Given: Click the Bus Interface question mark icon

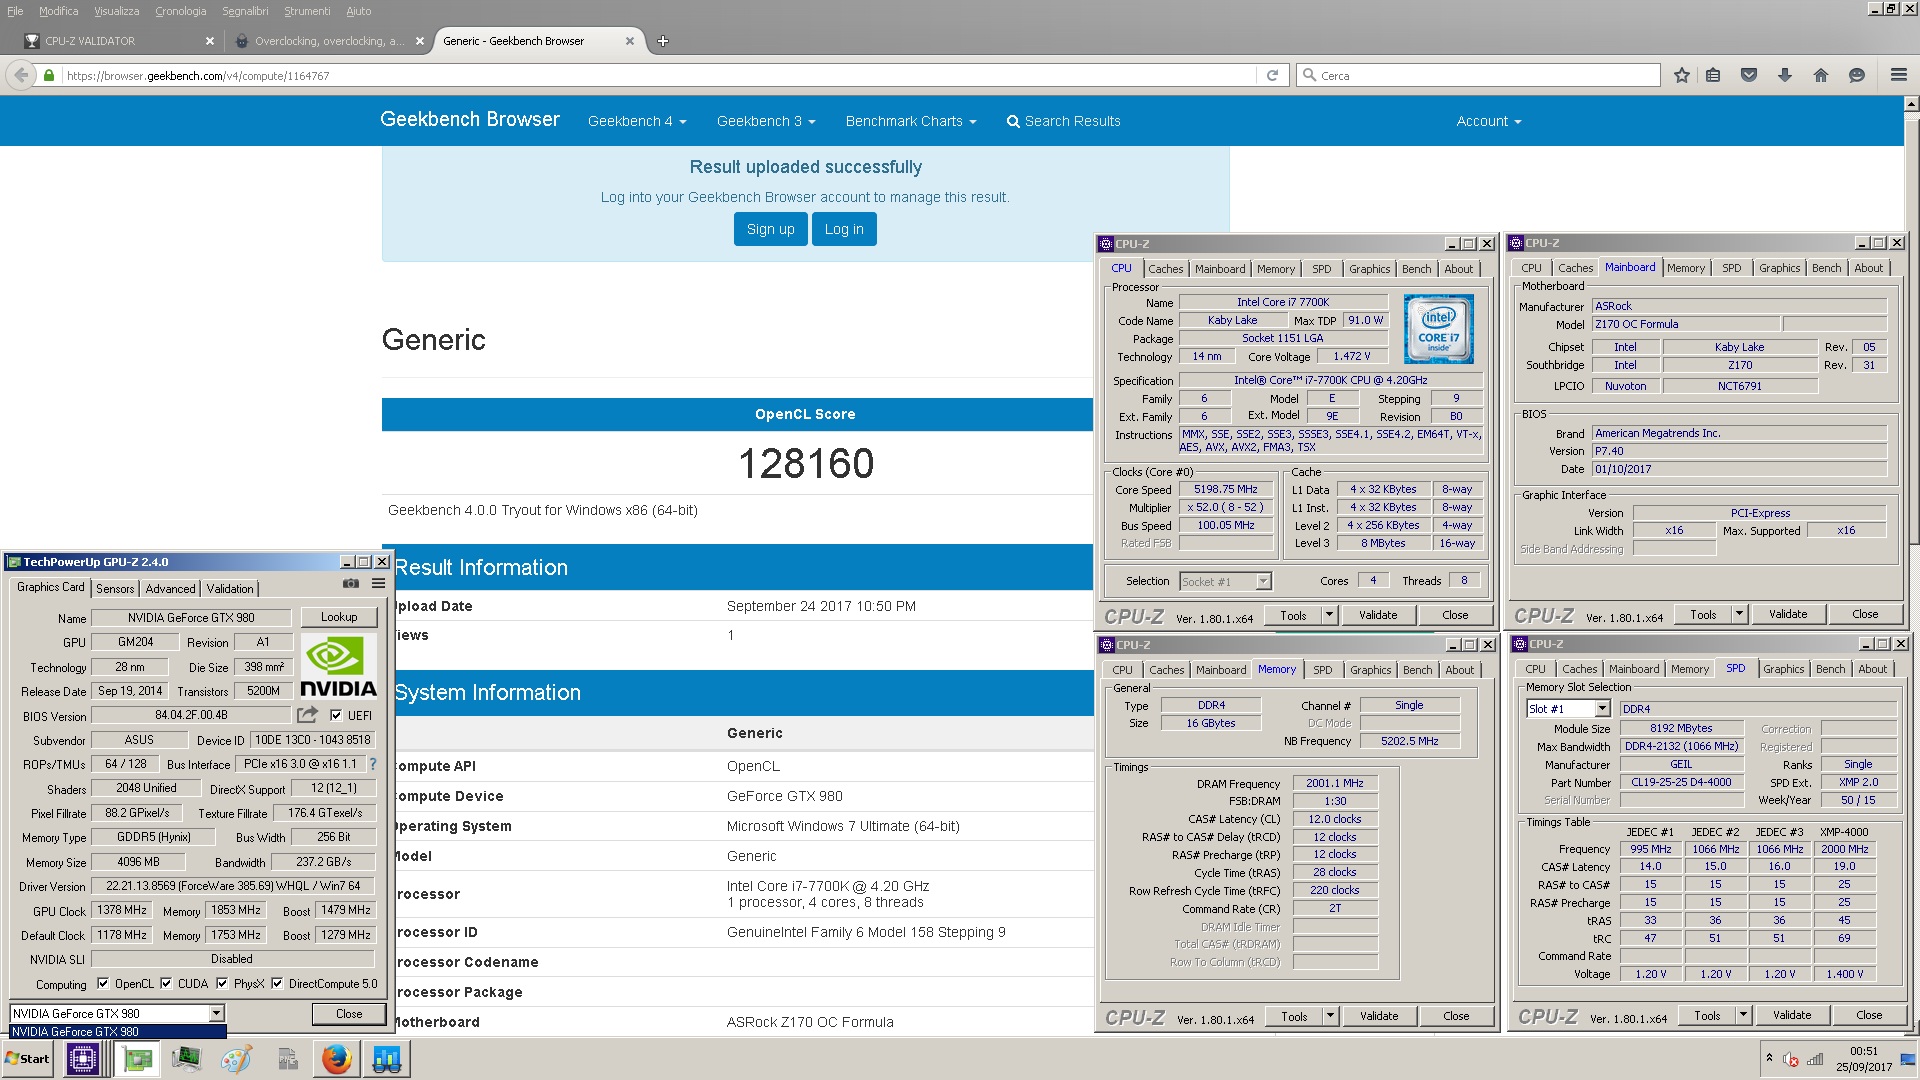Looking at the screenshot, I should 373,764.
